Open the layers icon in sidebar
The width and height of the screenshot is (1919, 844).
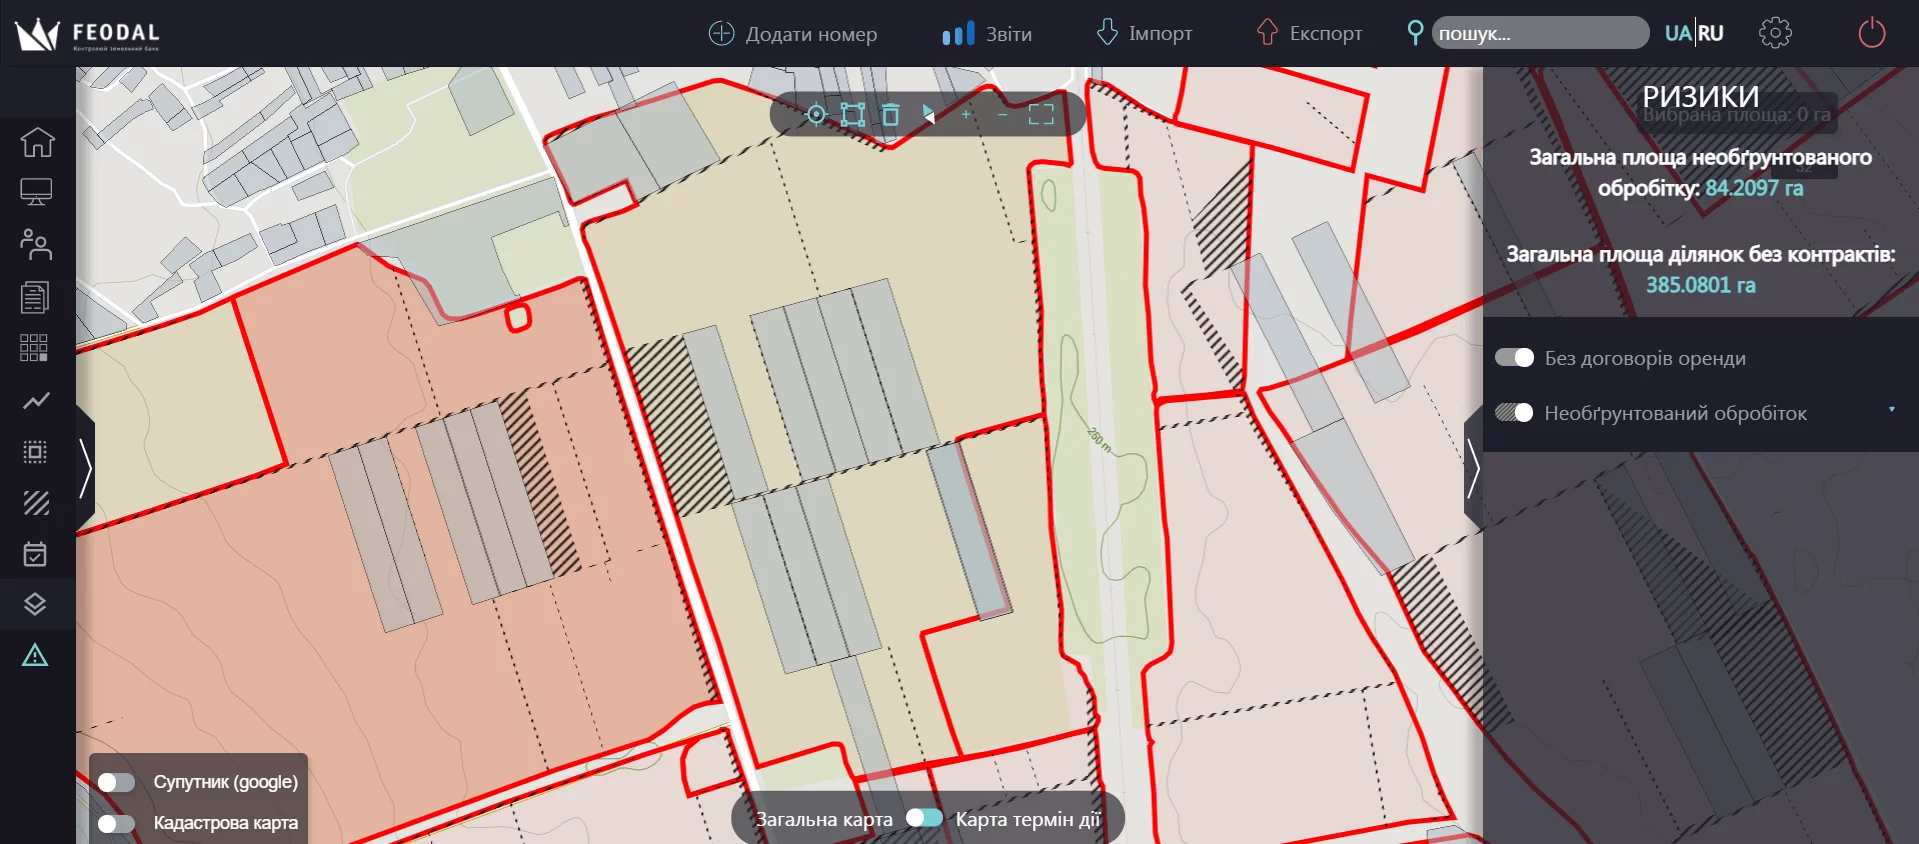click(35, 604)
